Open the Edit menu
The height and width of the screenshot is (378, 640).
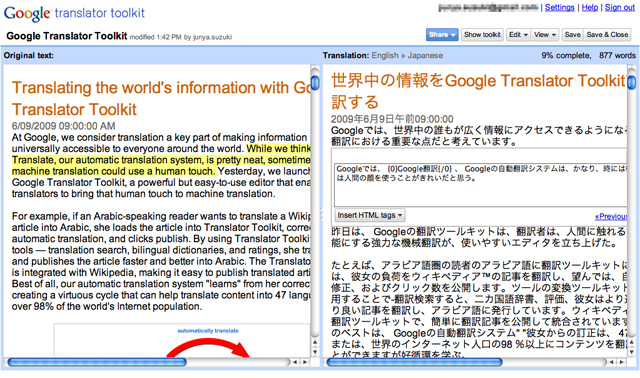[518, 35]
